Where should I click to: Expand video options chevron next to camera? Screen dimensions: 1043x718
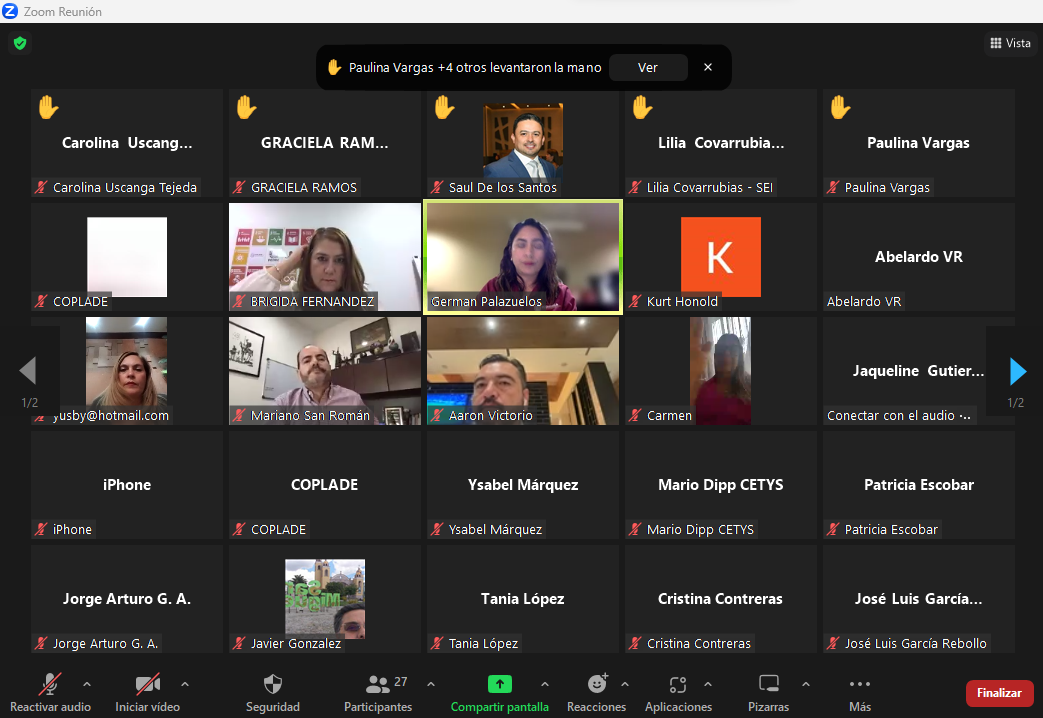[185, 684]
